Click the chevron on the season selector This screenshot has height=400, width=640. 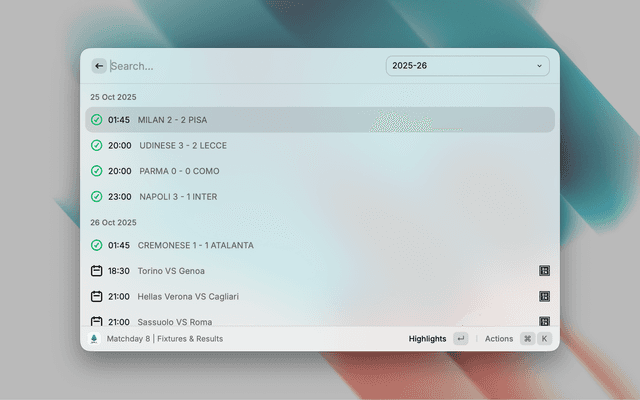pos(539,66)
